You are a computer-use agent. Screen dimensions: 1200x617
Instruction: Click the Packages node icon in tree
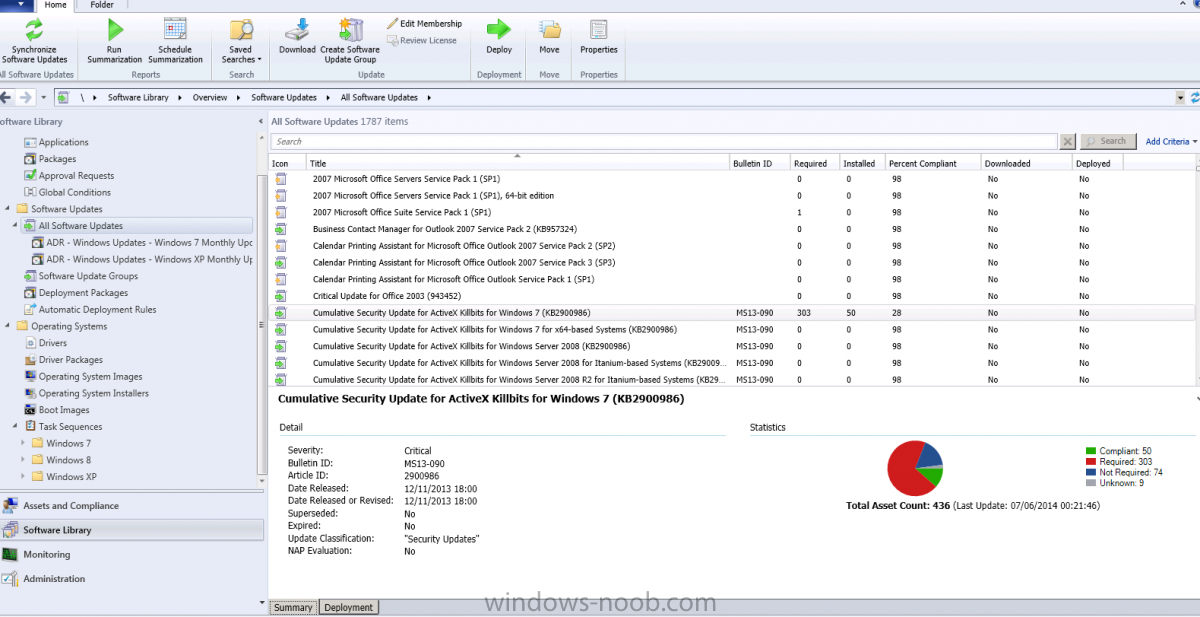(30, 159)
